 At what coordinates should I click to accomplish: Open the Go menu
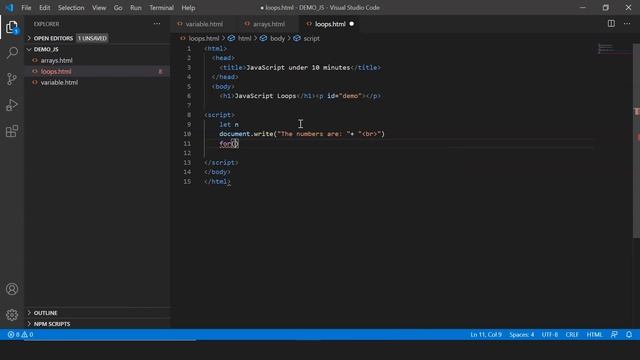tap(118, 8)
